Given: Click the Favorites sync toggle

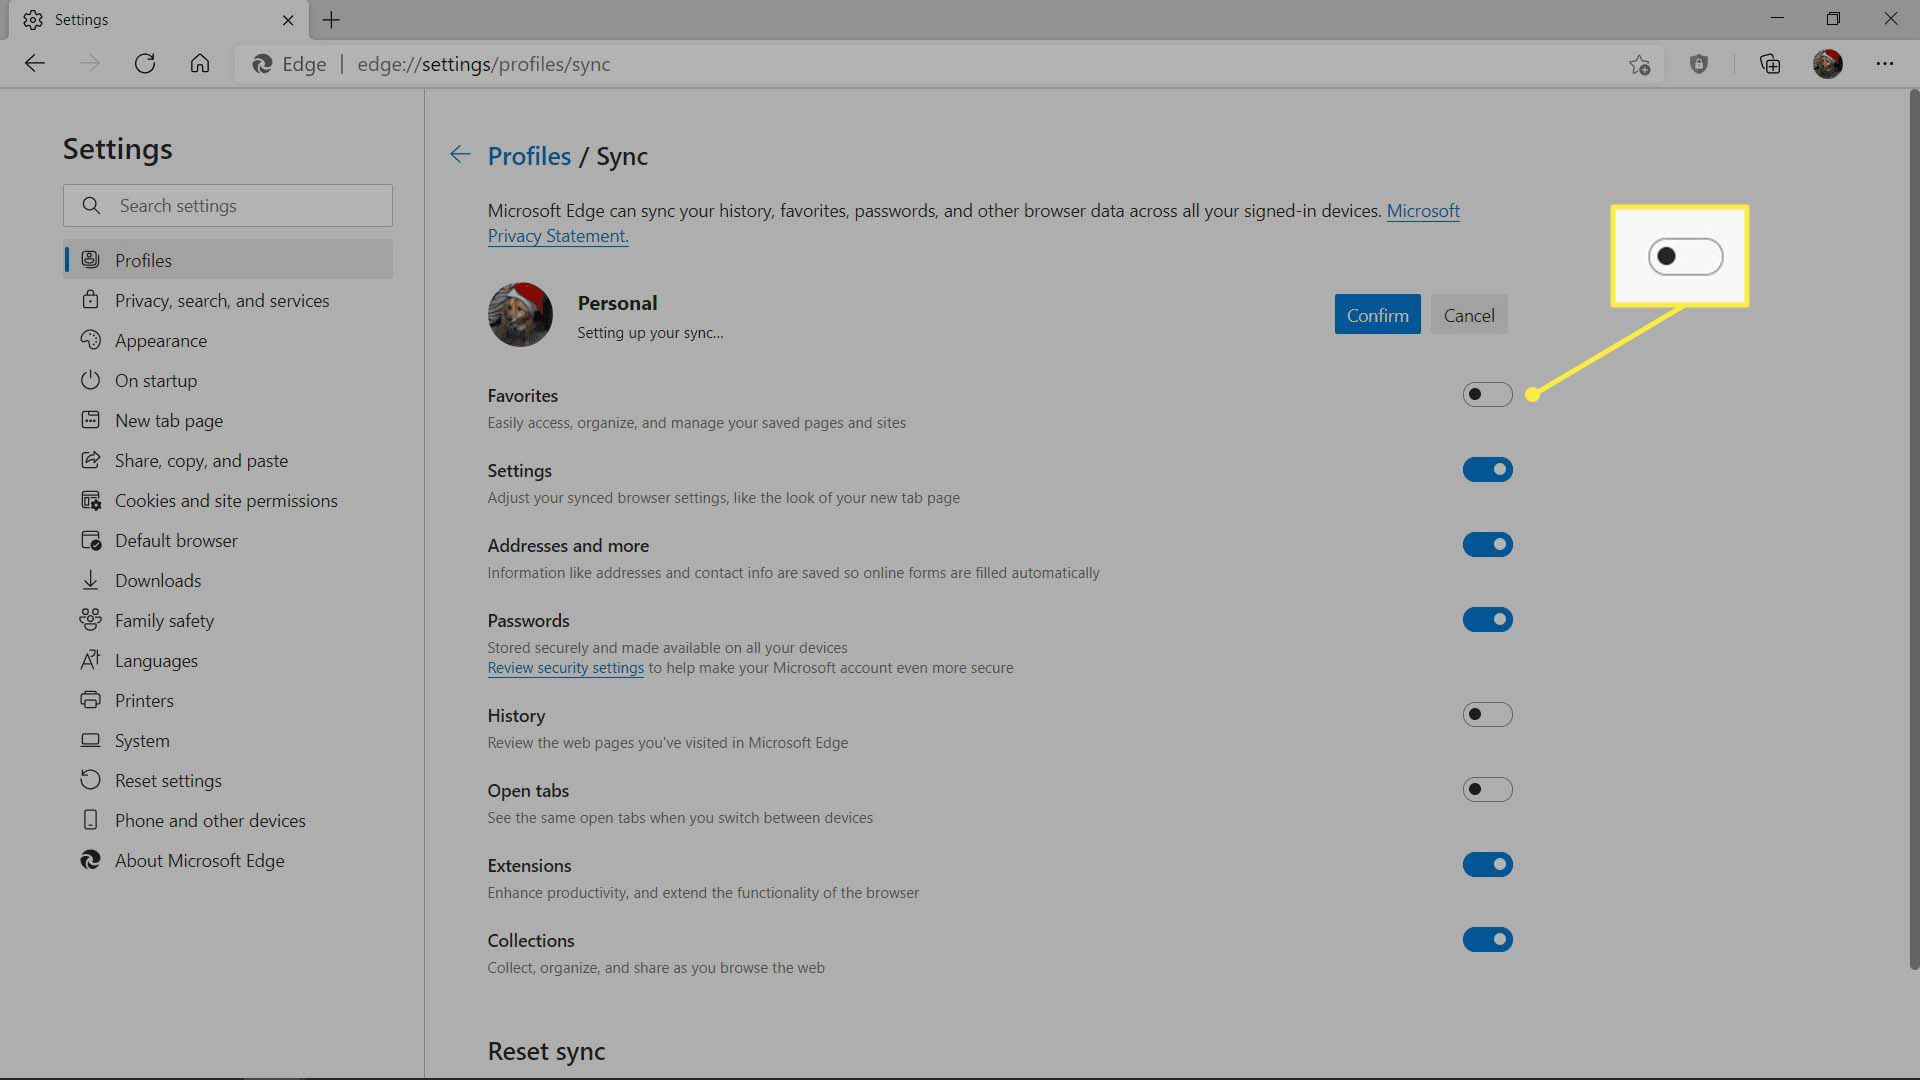Looking at the screenshot, I should [x=1487, y=393].
